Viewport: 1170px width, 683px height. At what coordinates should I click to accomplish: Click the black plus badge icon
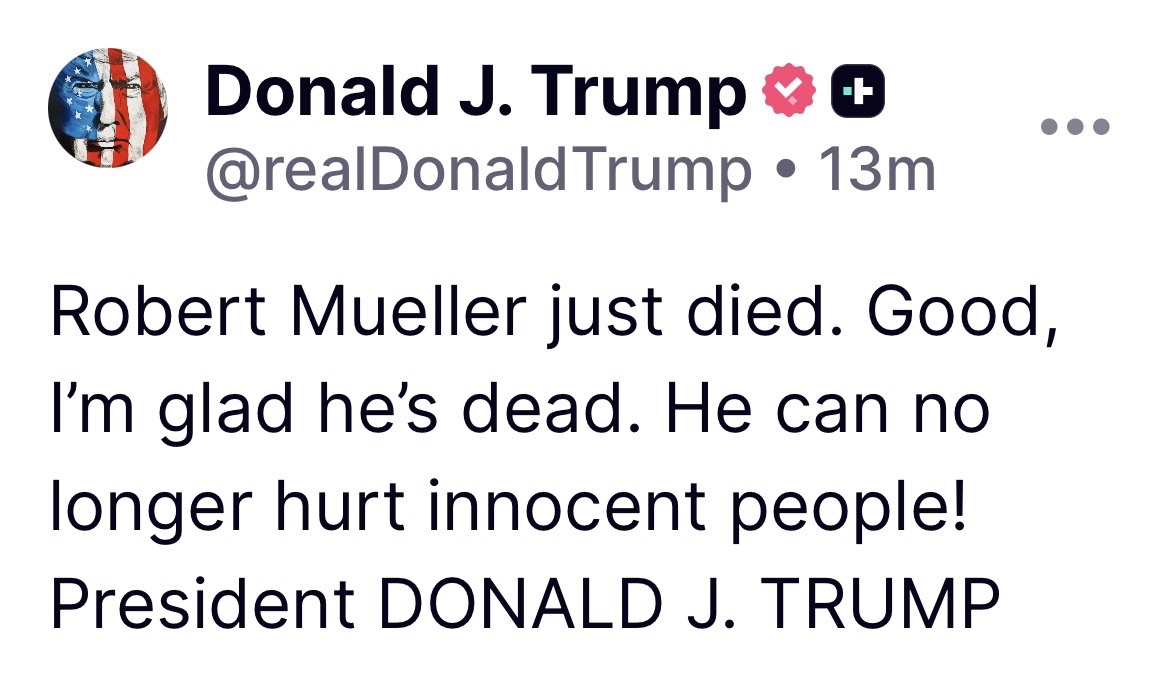(x=858, y=93)
